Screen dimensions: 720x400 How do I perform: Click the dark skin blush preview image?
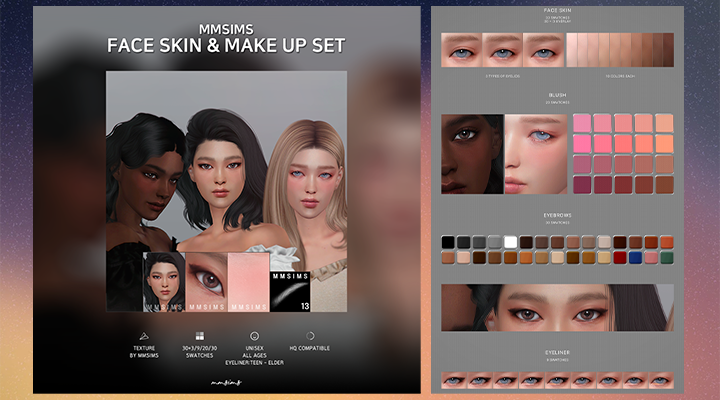coord(471,153)
